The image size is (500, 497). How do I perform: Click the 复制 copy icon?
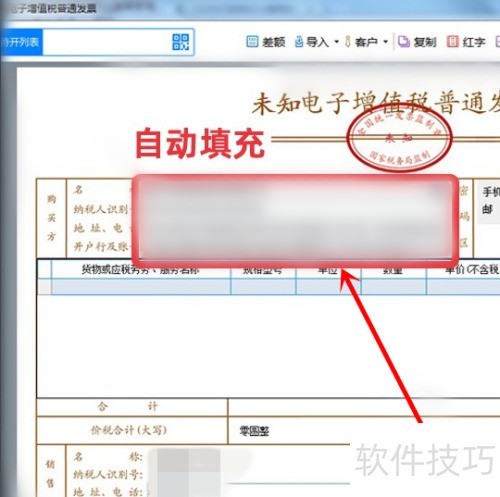(x=404, y=42)
